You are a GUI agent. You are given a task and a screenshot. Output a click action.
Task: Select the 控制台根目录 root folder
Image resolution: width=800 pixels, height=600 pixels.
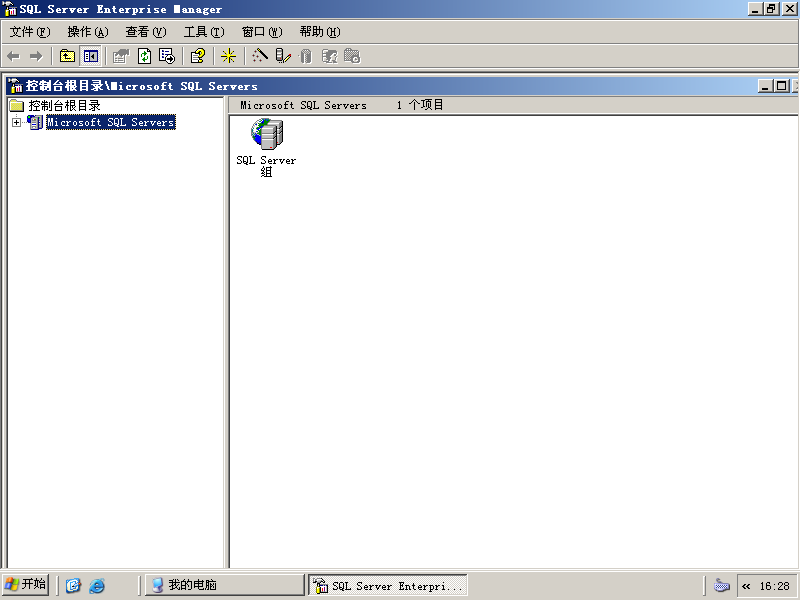[64, 106]
